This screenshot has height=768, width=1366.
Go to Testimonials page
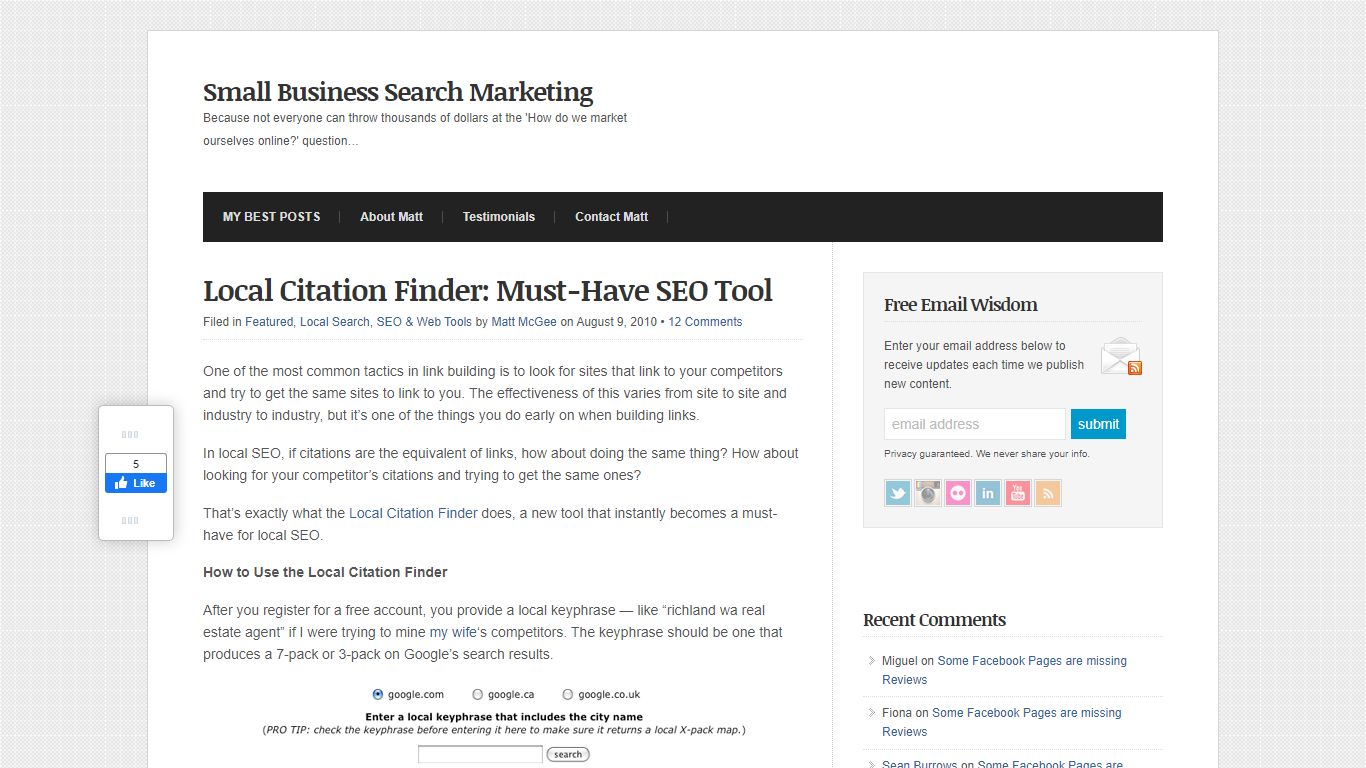pyautogui.click(x=498, y=217)
